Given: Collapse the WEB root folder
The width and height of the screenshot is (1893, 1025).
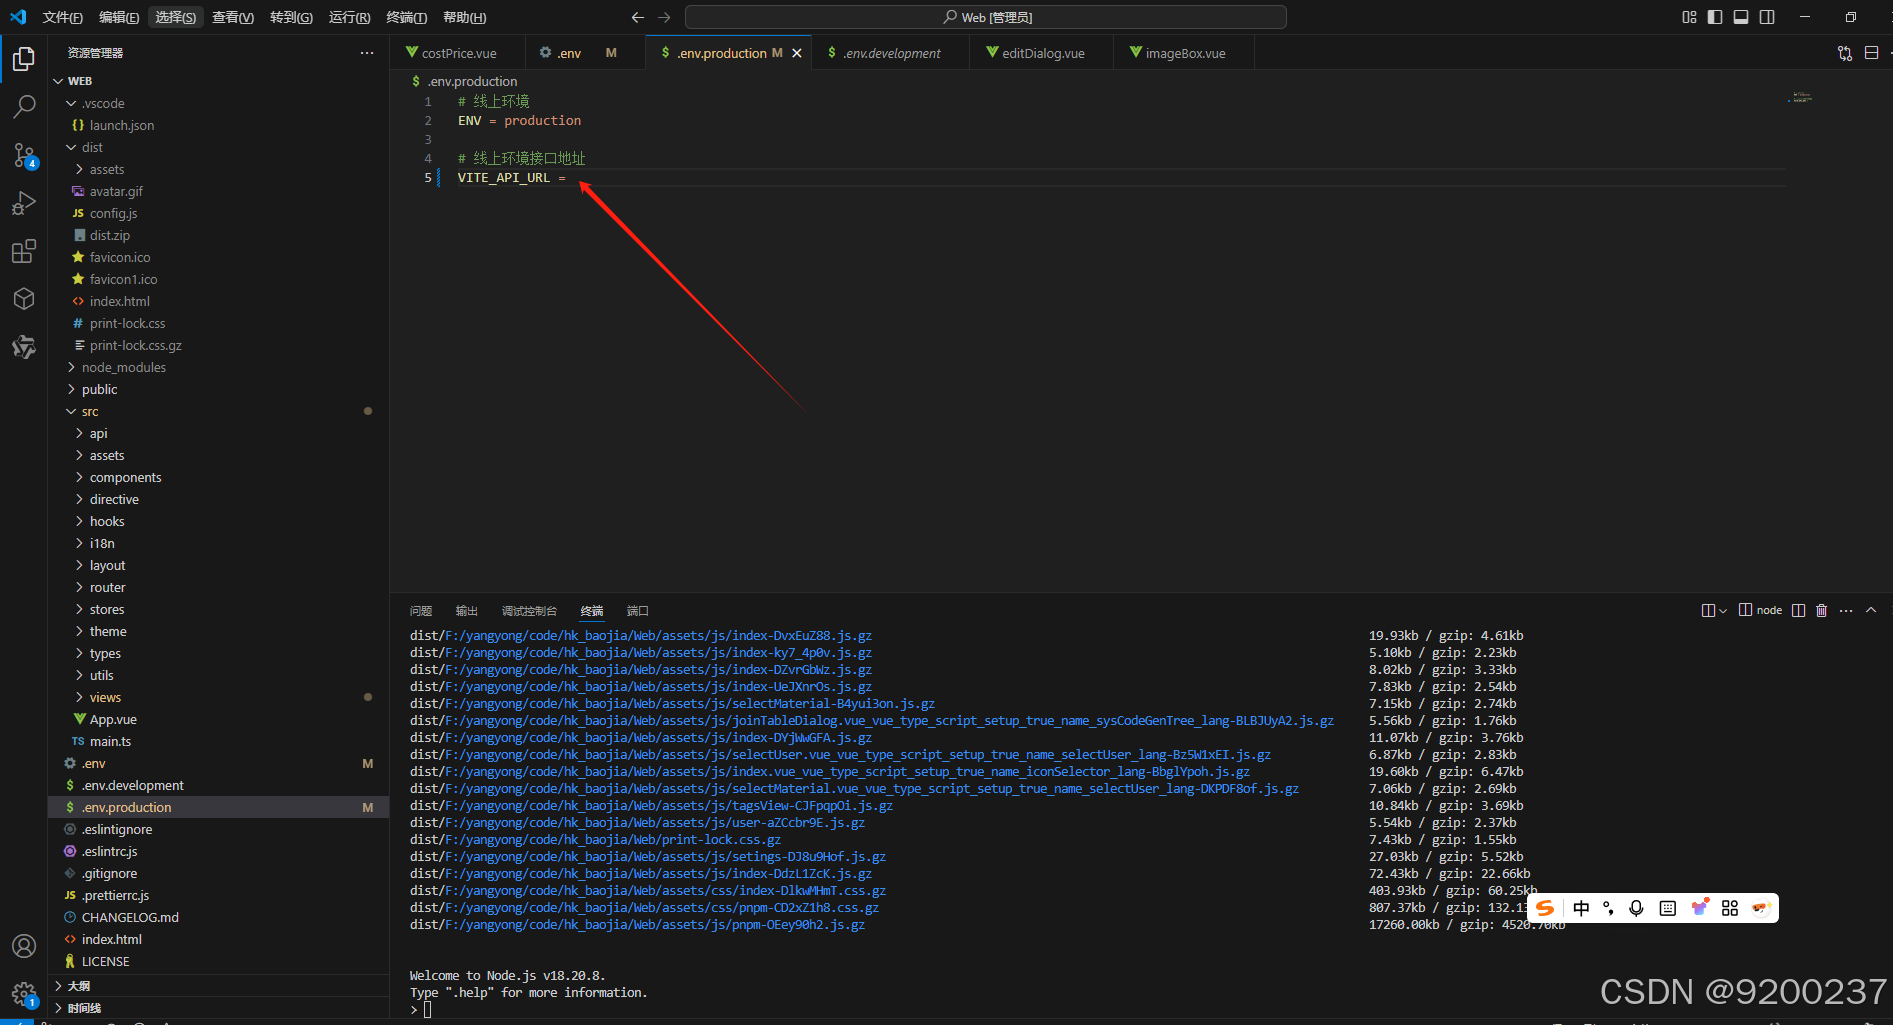Looking at the screenshot, I should pyautogui.click(x=218, y=81).
